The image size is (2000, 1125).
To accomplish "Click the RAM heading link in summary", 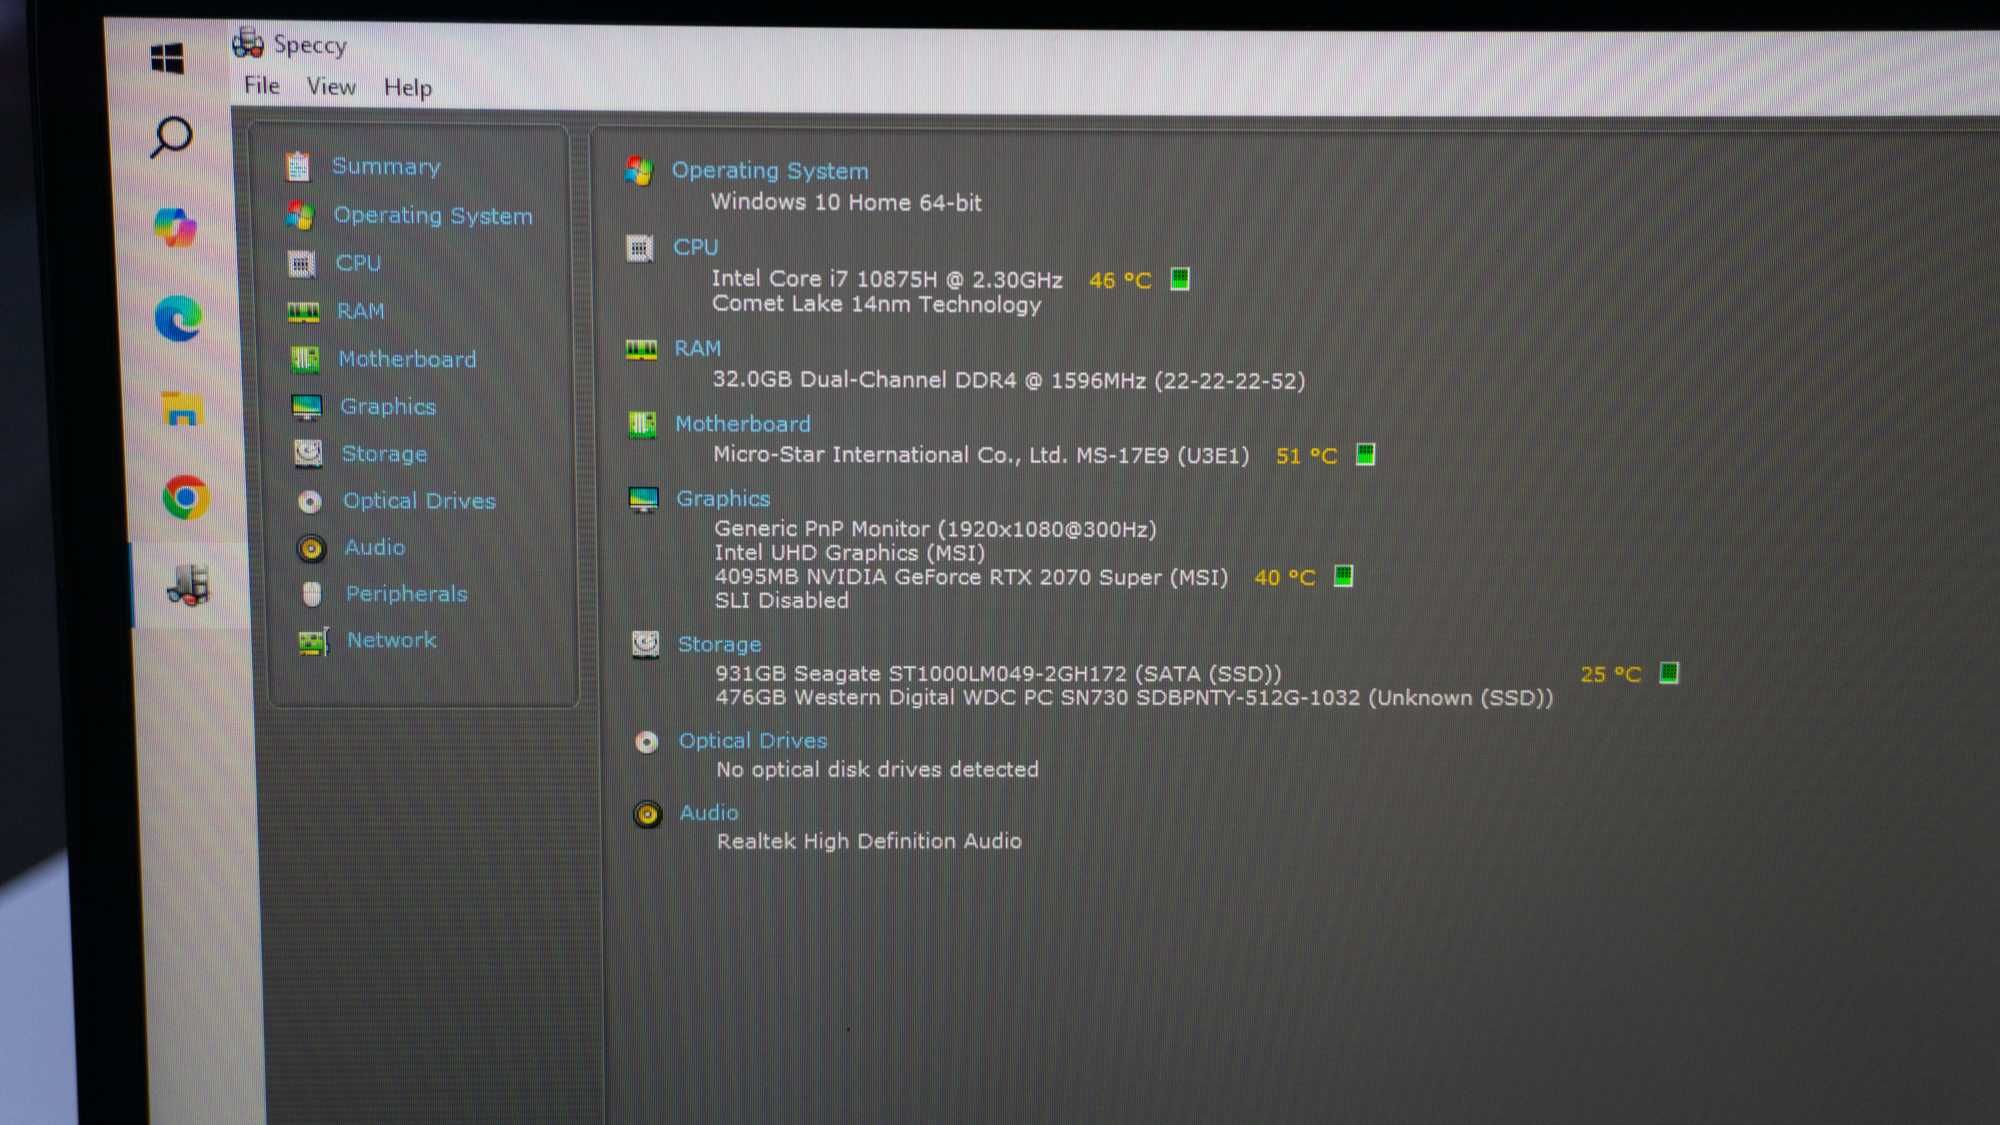I will (697, 348).
